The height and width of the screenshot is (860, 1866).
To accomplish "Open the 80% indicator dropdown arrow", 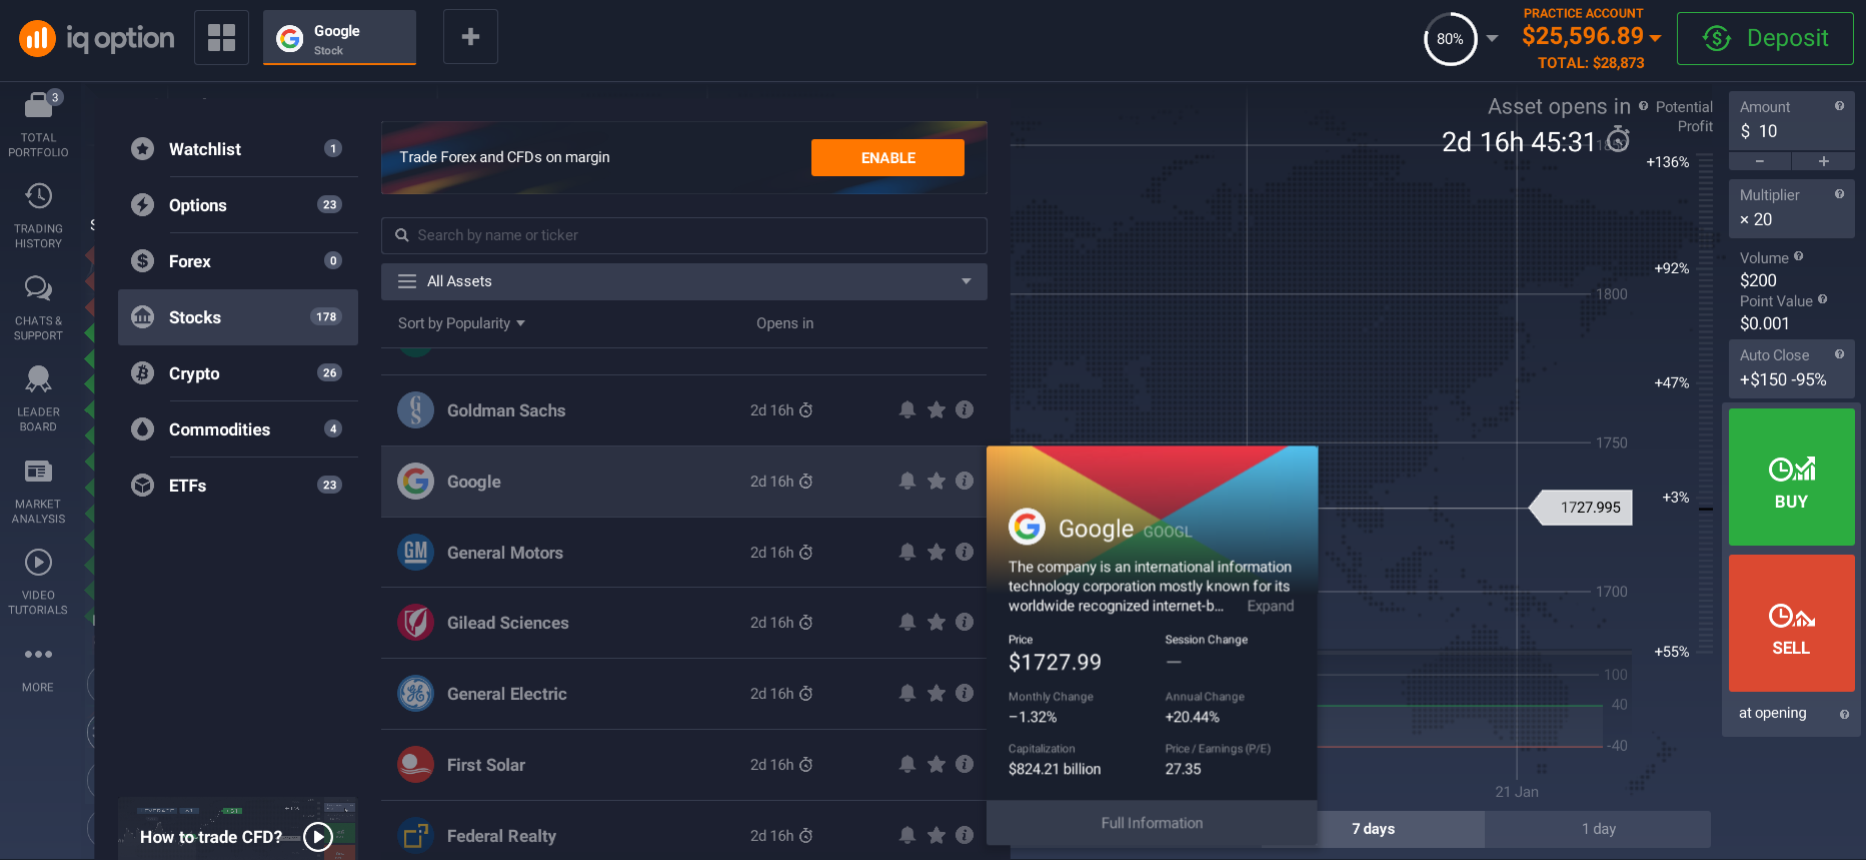I will click(1492, 39).
